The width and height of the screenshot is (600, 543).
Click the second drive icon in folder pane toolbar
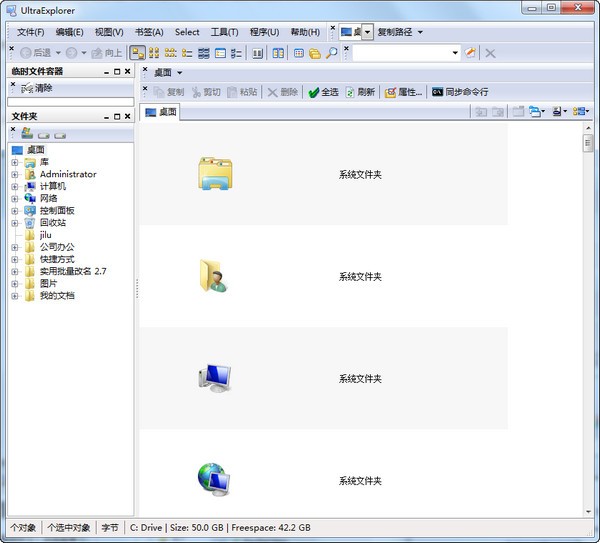coord(60,135)
